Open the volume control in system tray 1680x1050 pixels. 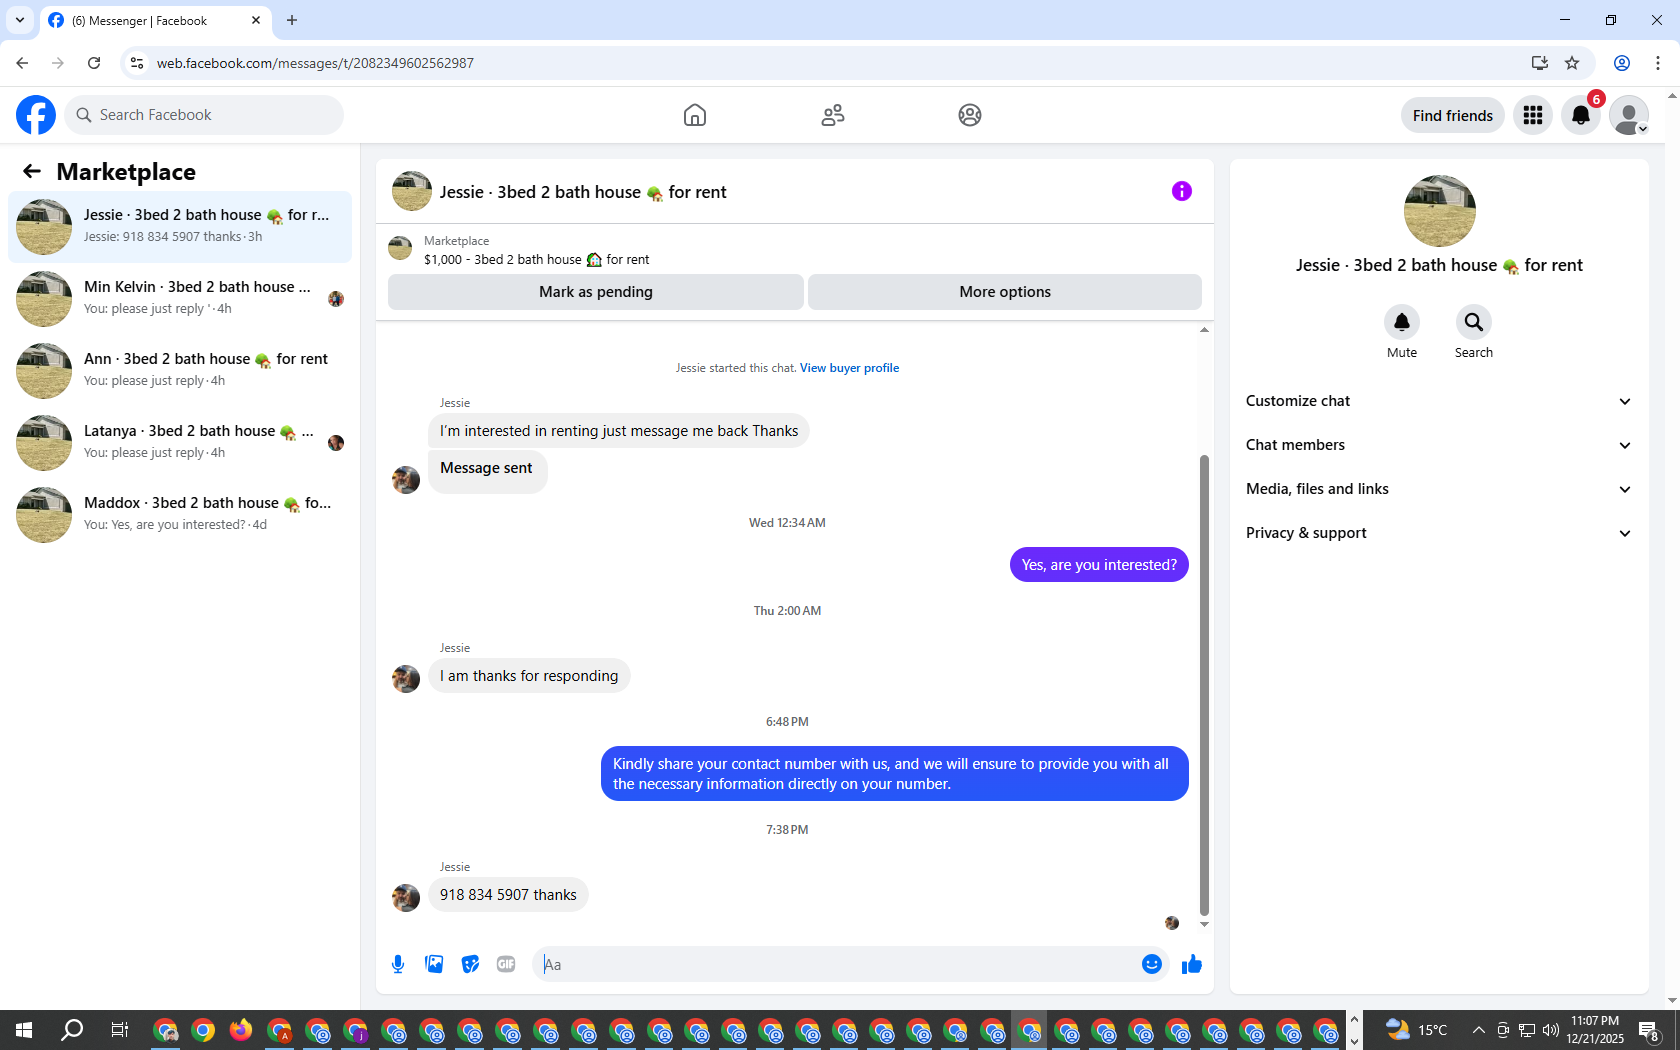coord(1551,1030)
